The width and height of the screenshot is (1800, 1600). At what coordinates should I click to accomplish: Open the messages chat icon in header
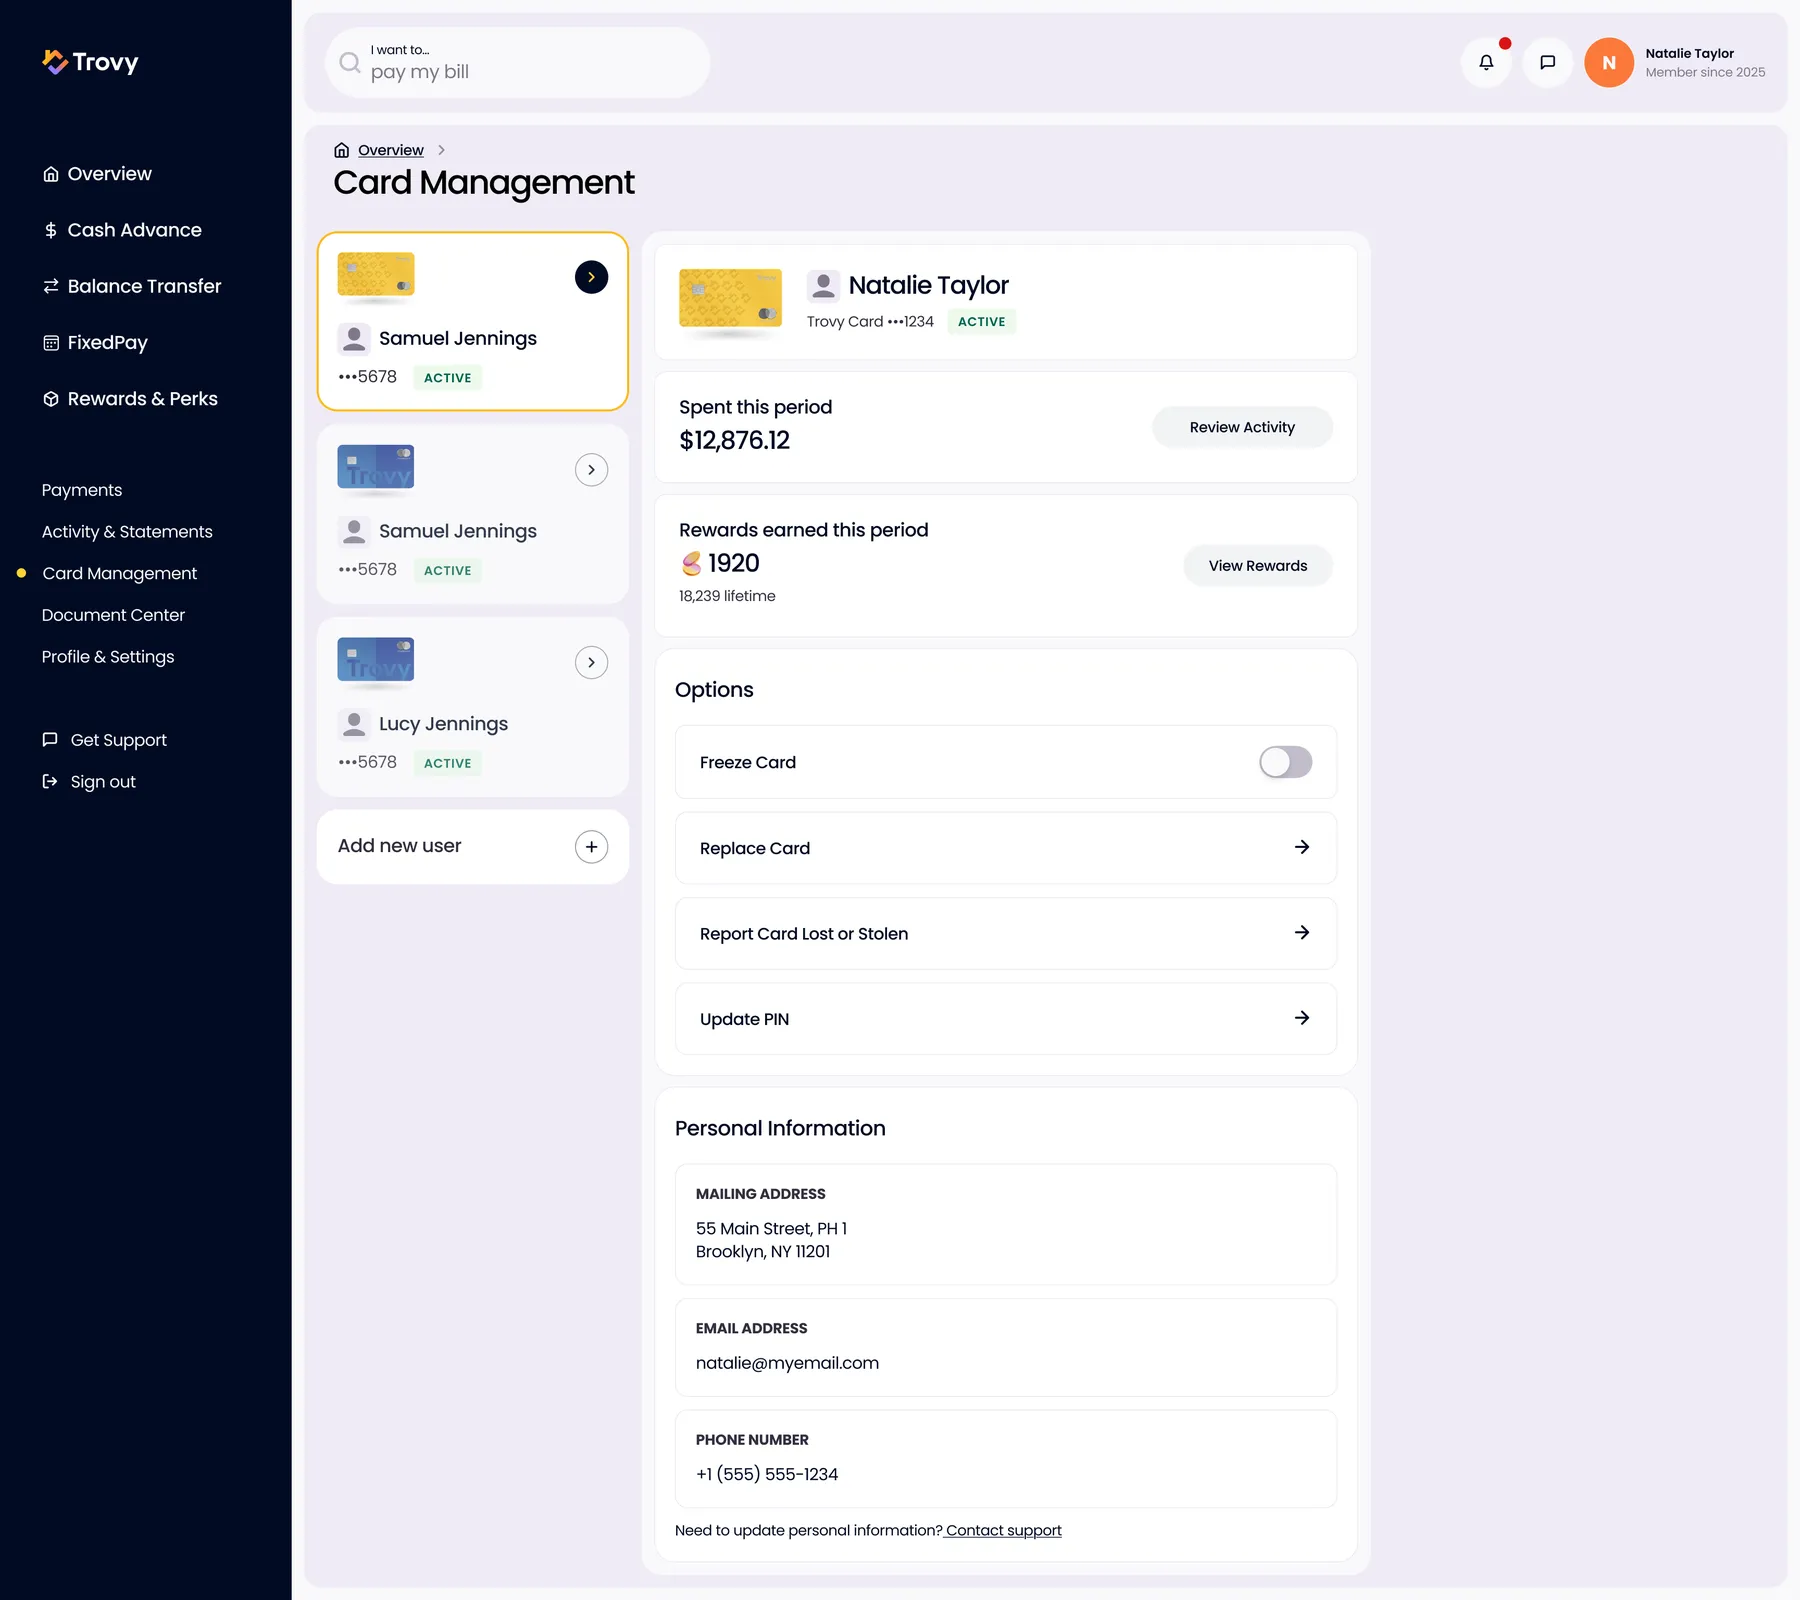pos(1547,62)
